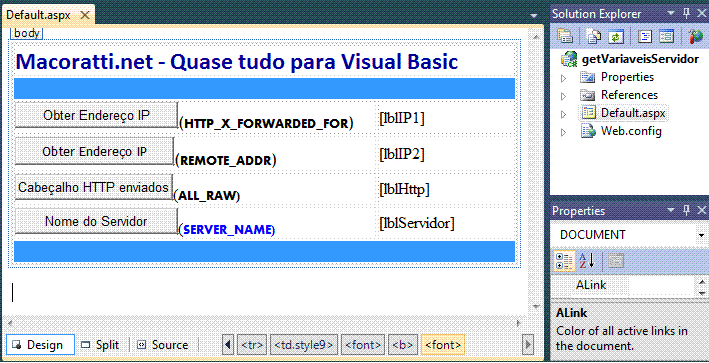709x363 pixels.
Task: Open the DOCUMENT object dropdown in Properties
Action: click(701, 235)
